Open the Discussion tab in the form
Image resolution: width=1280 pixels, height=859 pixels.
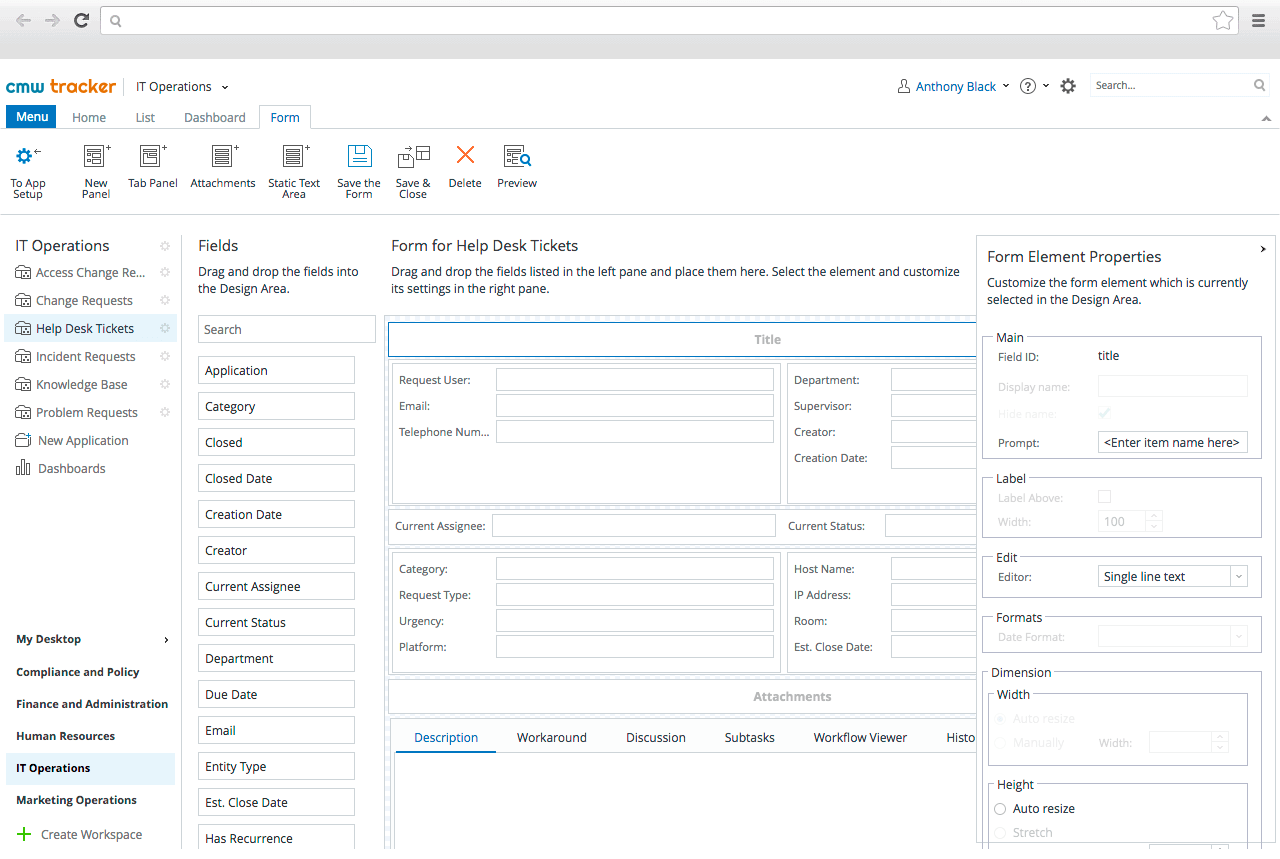(656, 737)
